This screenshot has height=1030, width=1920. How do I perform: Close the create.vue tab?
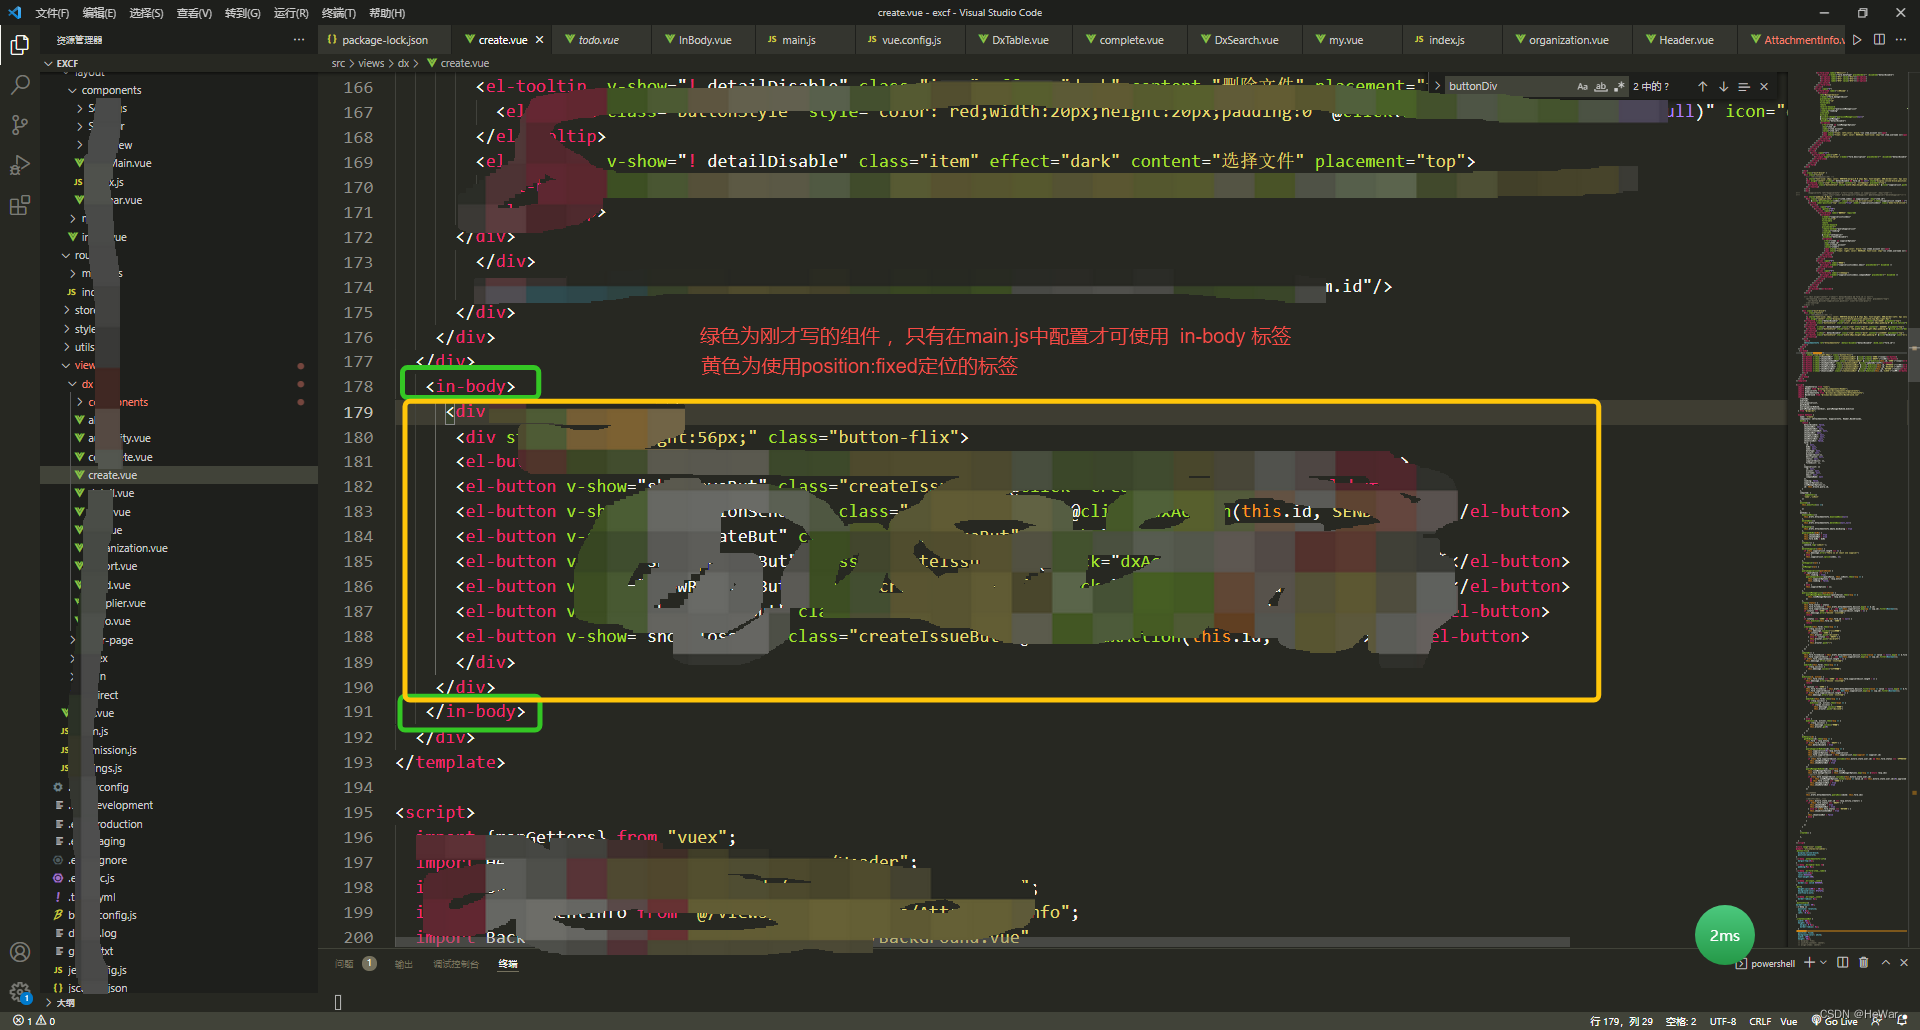click(x=539, y=40)
